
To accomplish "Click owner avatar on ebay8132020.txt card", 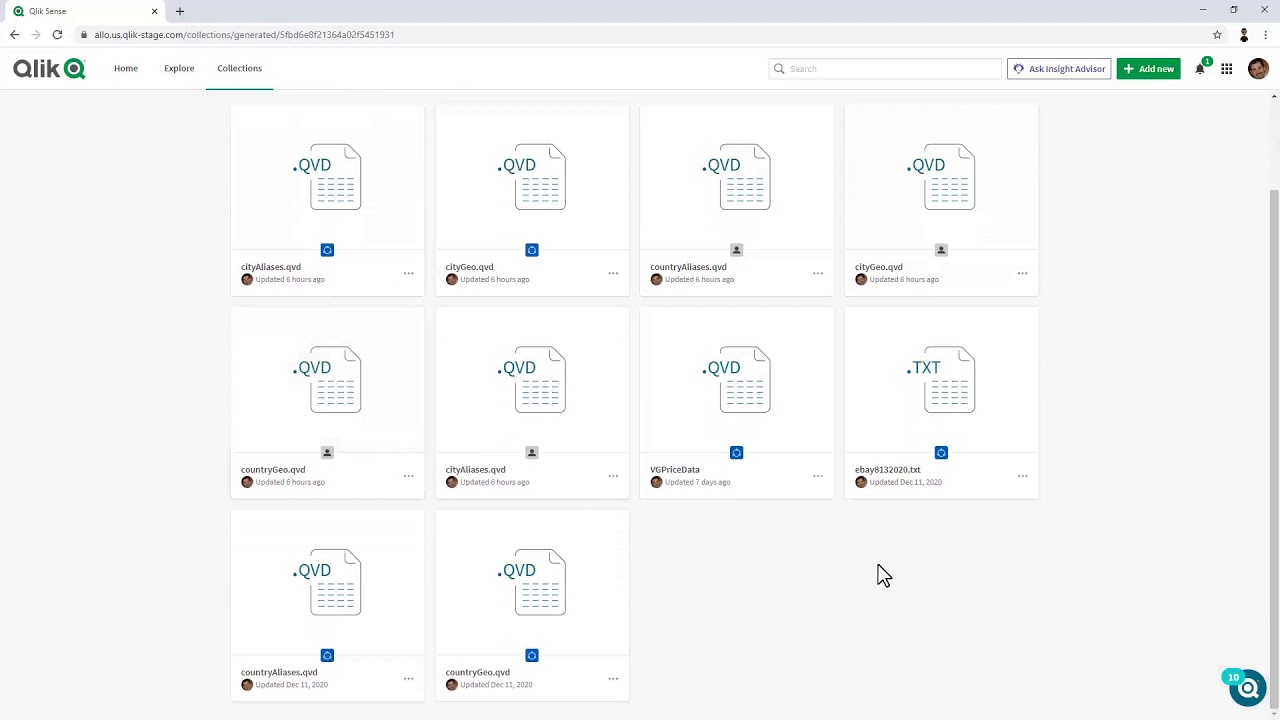I will tap(861, 482).
